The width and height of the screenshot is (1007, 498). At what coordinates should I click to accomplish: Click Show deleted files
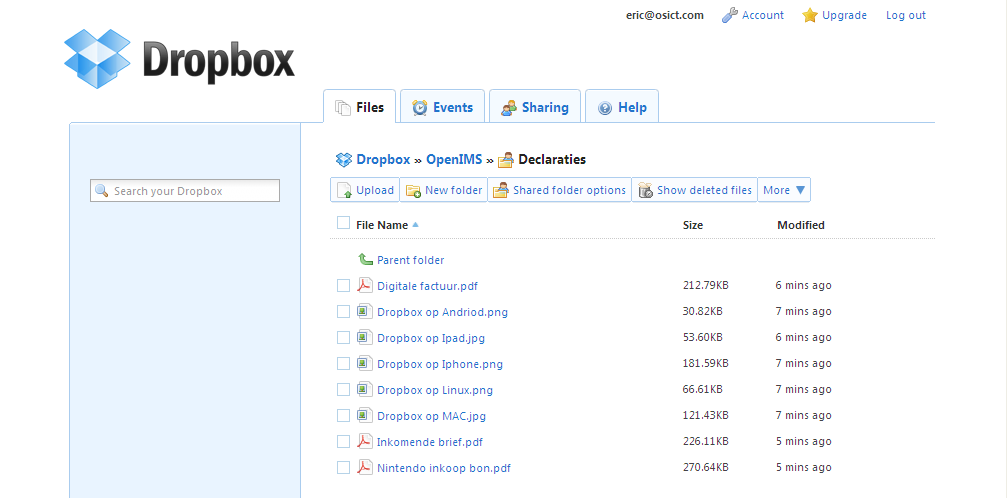[x=695, y=190]
